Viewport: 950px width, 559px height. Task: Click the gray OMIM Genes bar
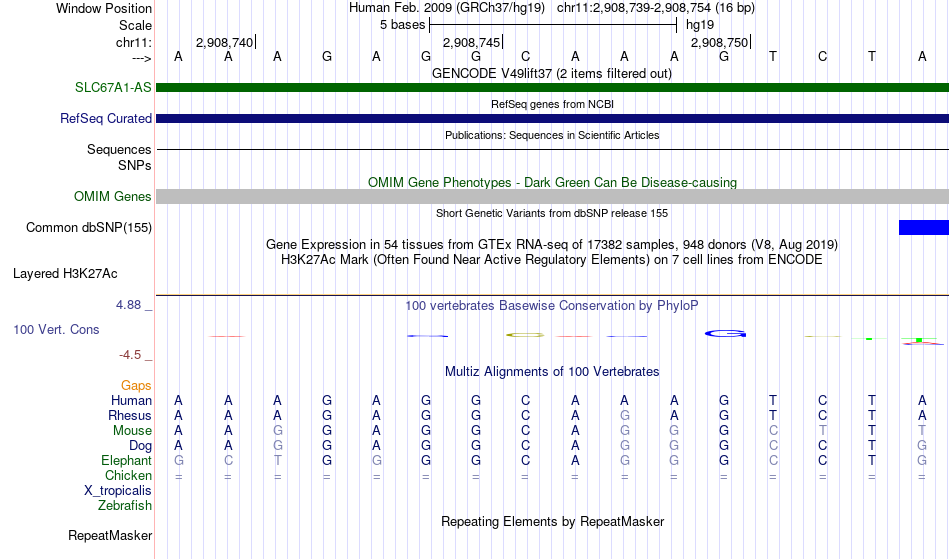pyautogui.click(x=552, y=196)
